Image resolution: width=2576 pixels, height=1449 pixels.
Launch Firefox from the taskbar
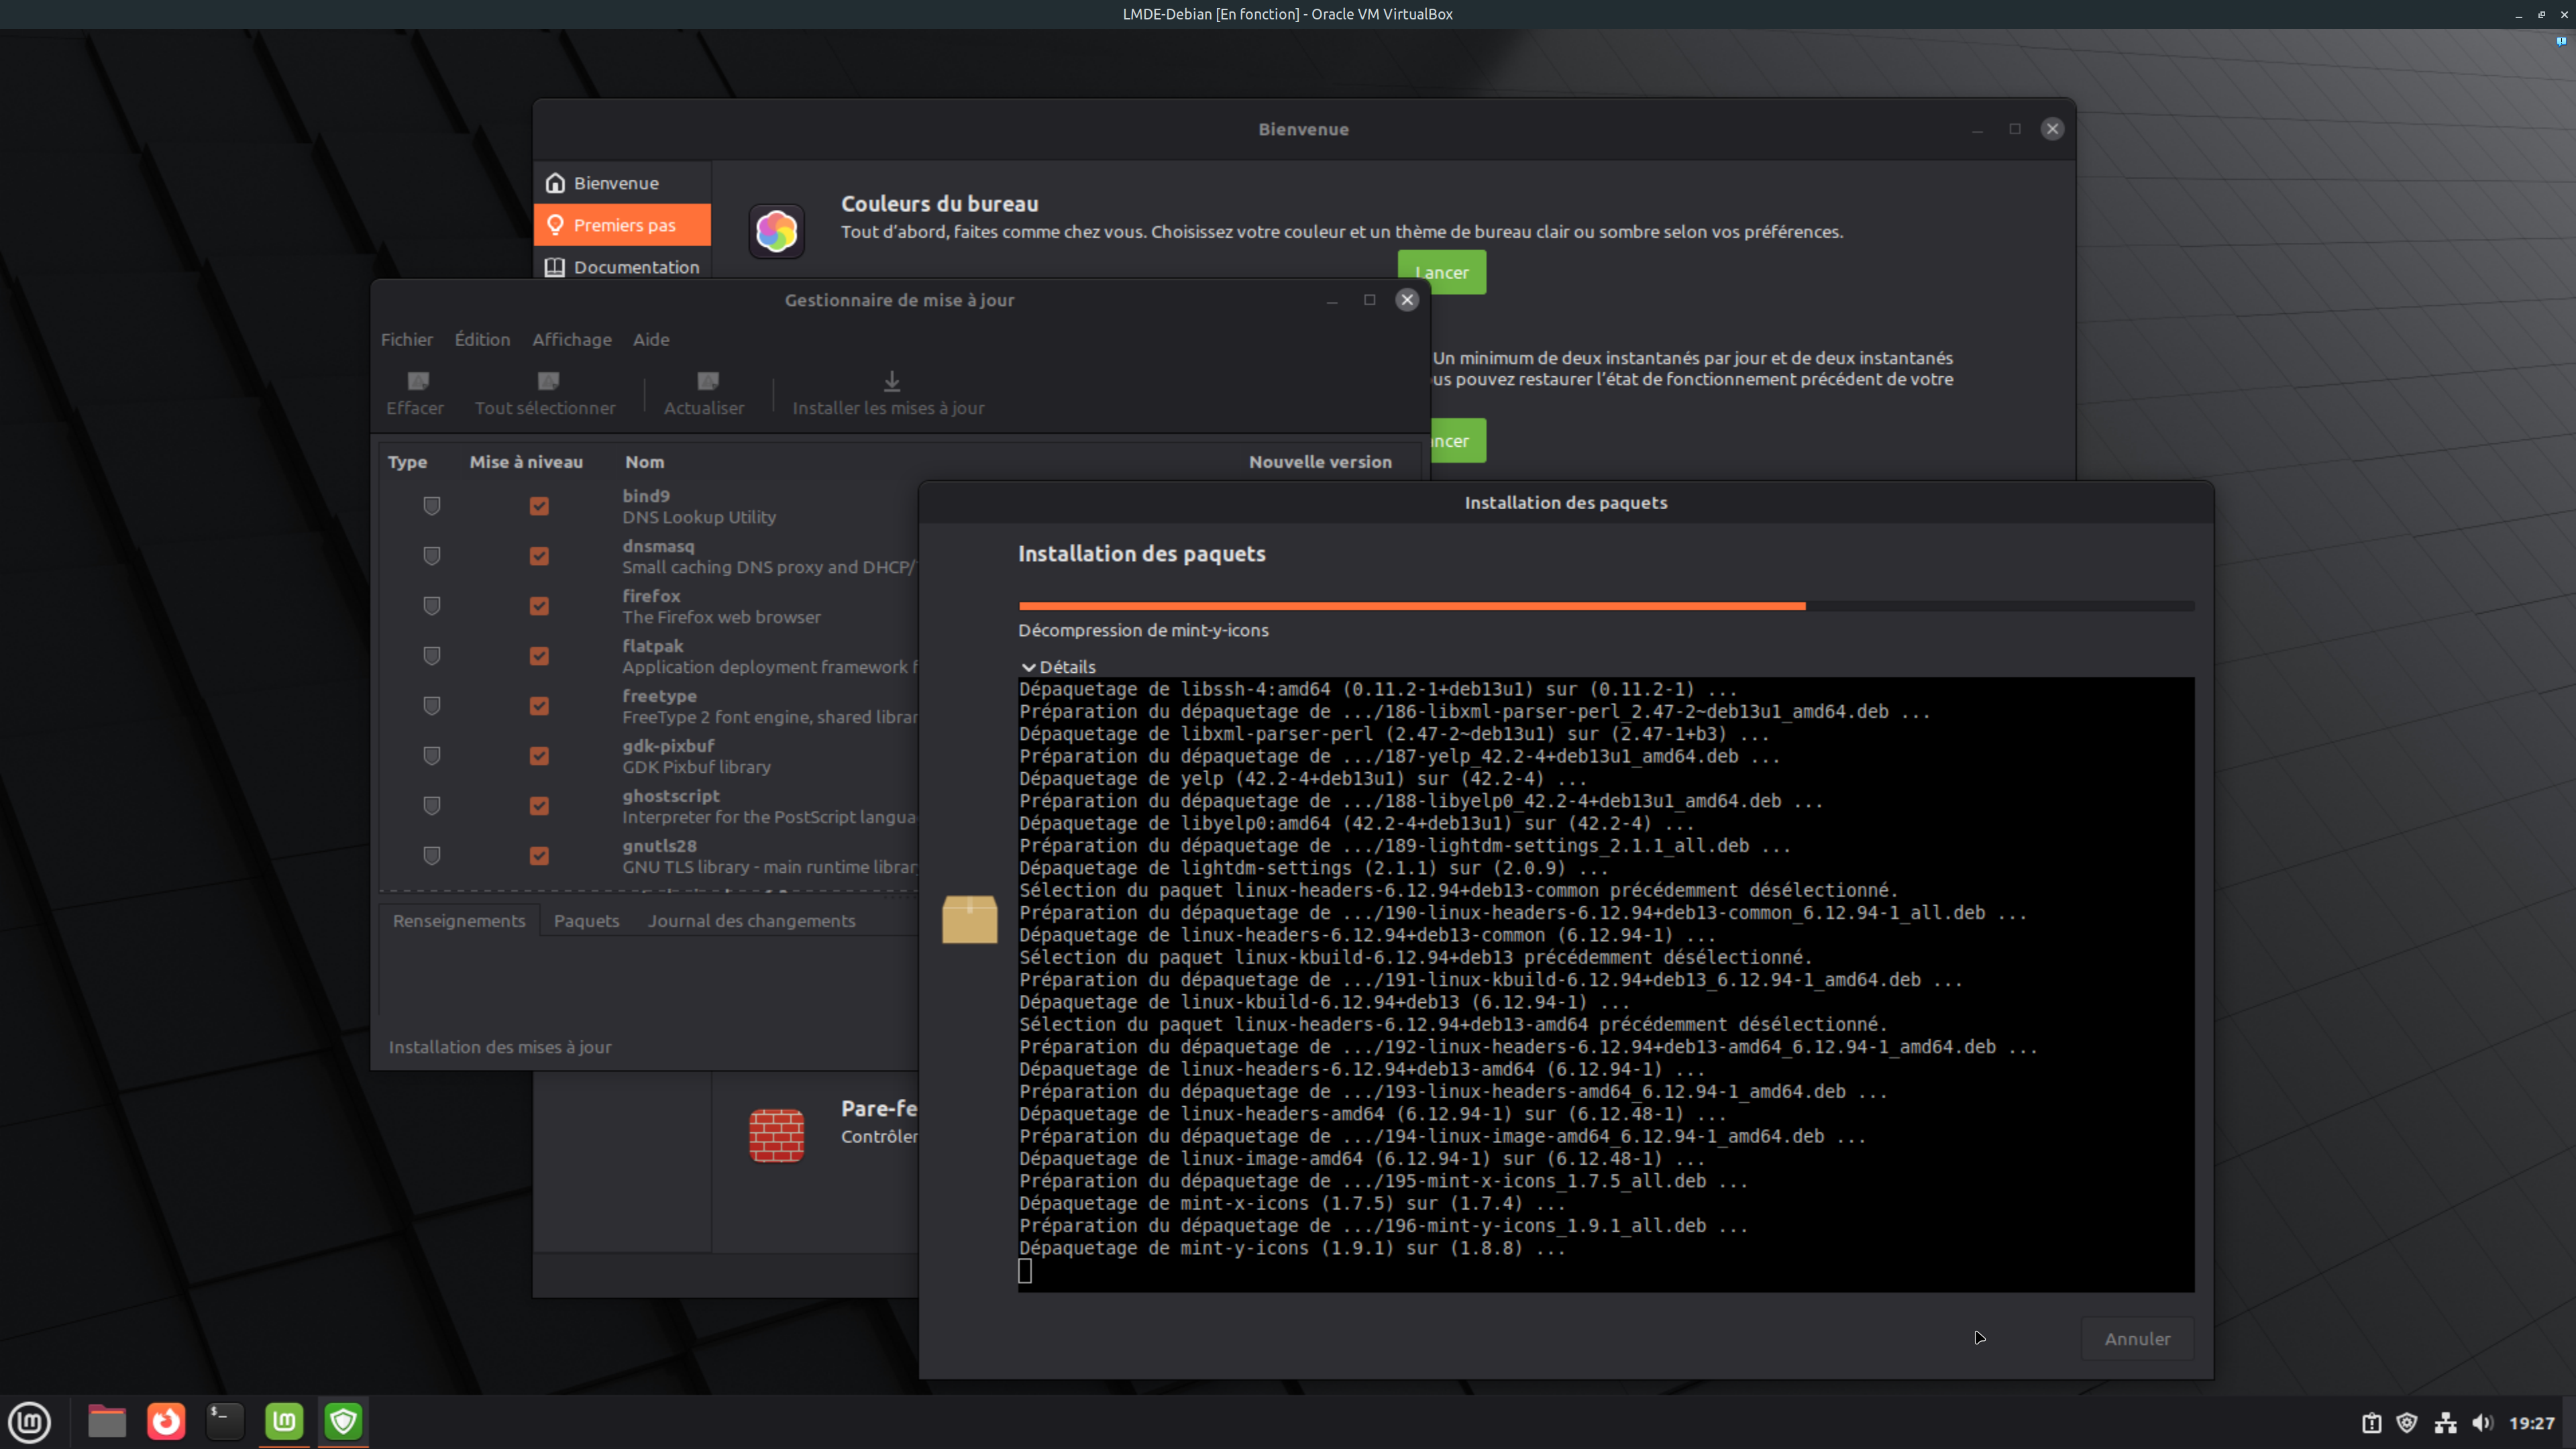point(166,1421)
